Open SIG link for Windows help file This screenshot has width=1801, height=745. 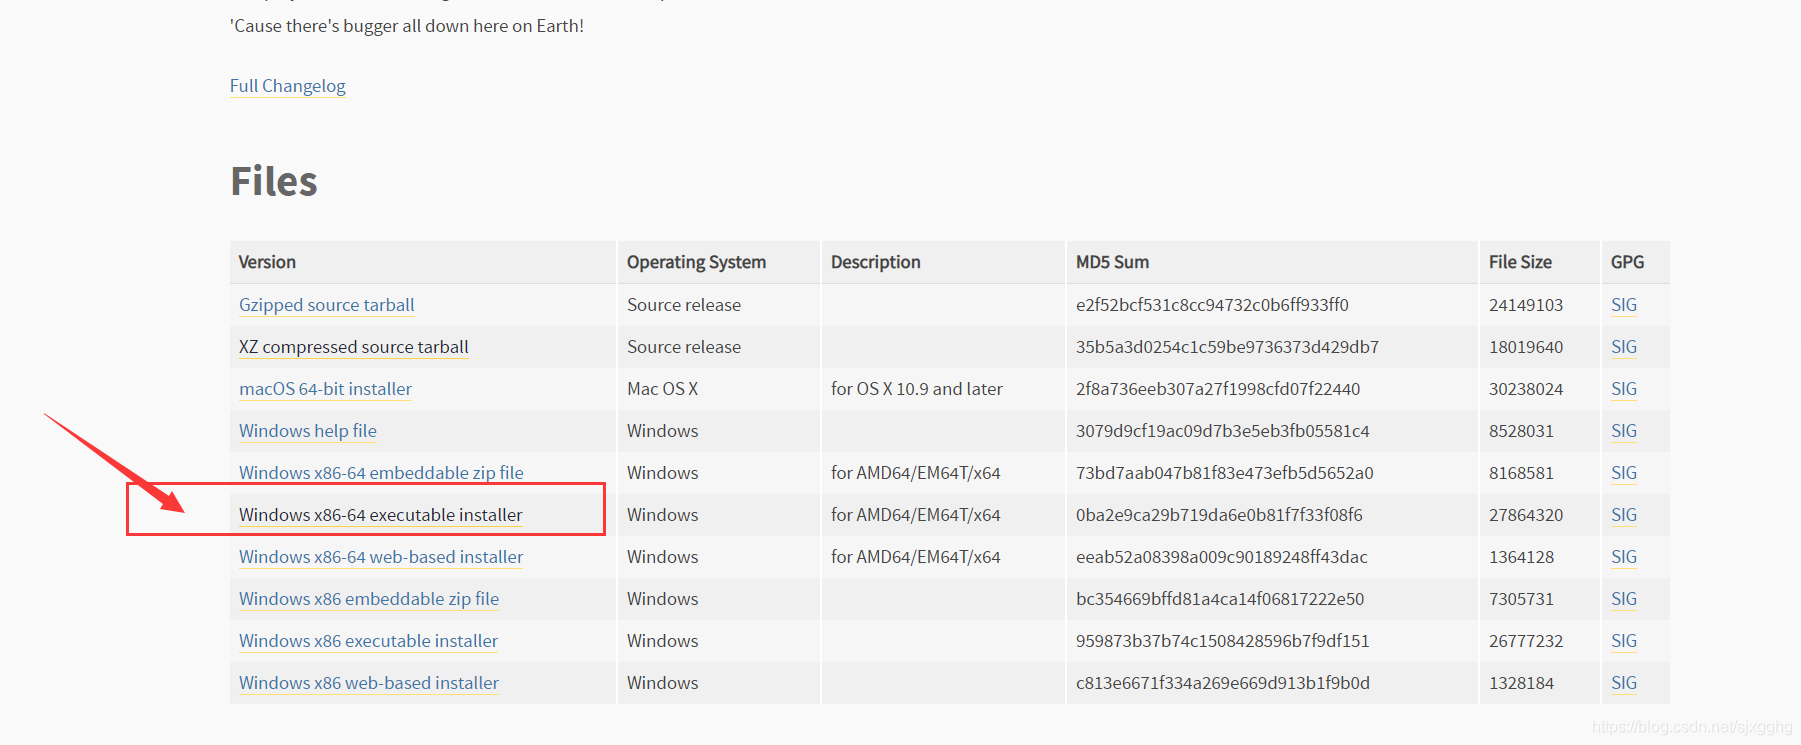pos(1624,431)
